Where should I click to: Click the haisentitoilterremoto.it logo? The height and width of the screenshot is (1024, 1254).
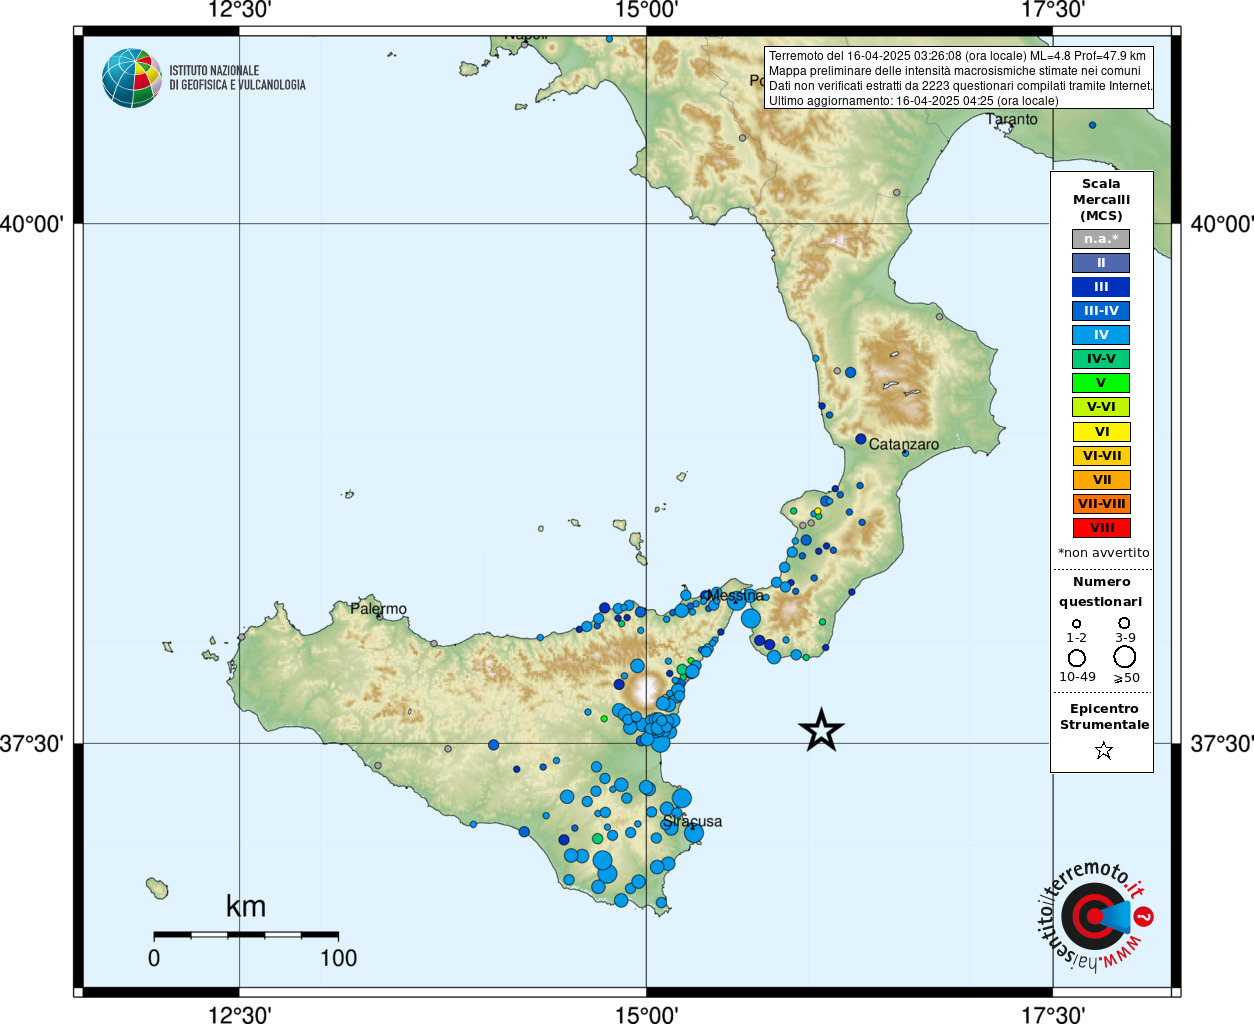pos(1094,916)
